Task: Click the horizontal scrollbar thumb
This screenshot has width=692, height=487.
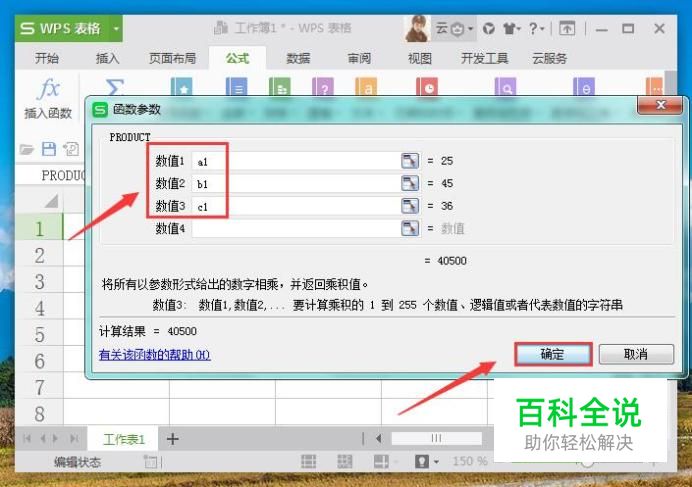Action: point(436,438)
